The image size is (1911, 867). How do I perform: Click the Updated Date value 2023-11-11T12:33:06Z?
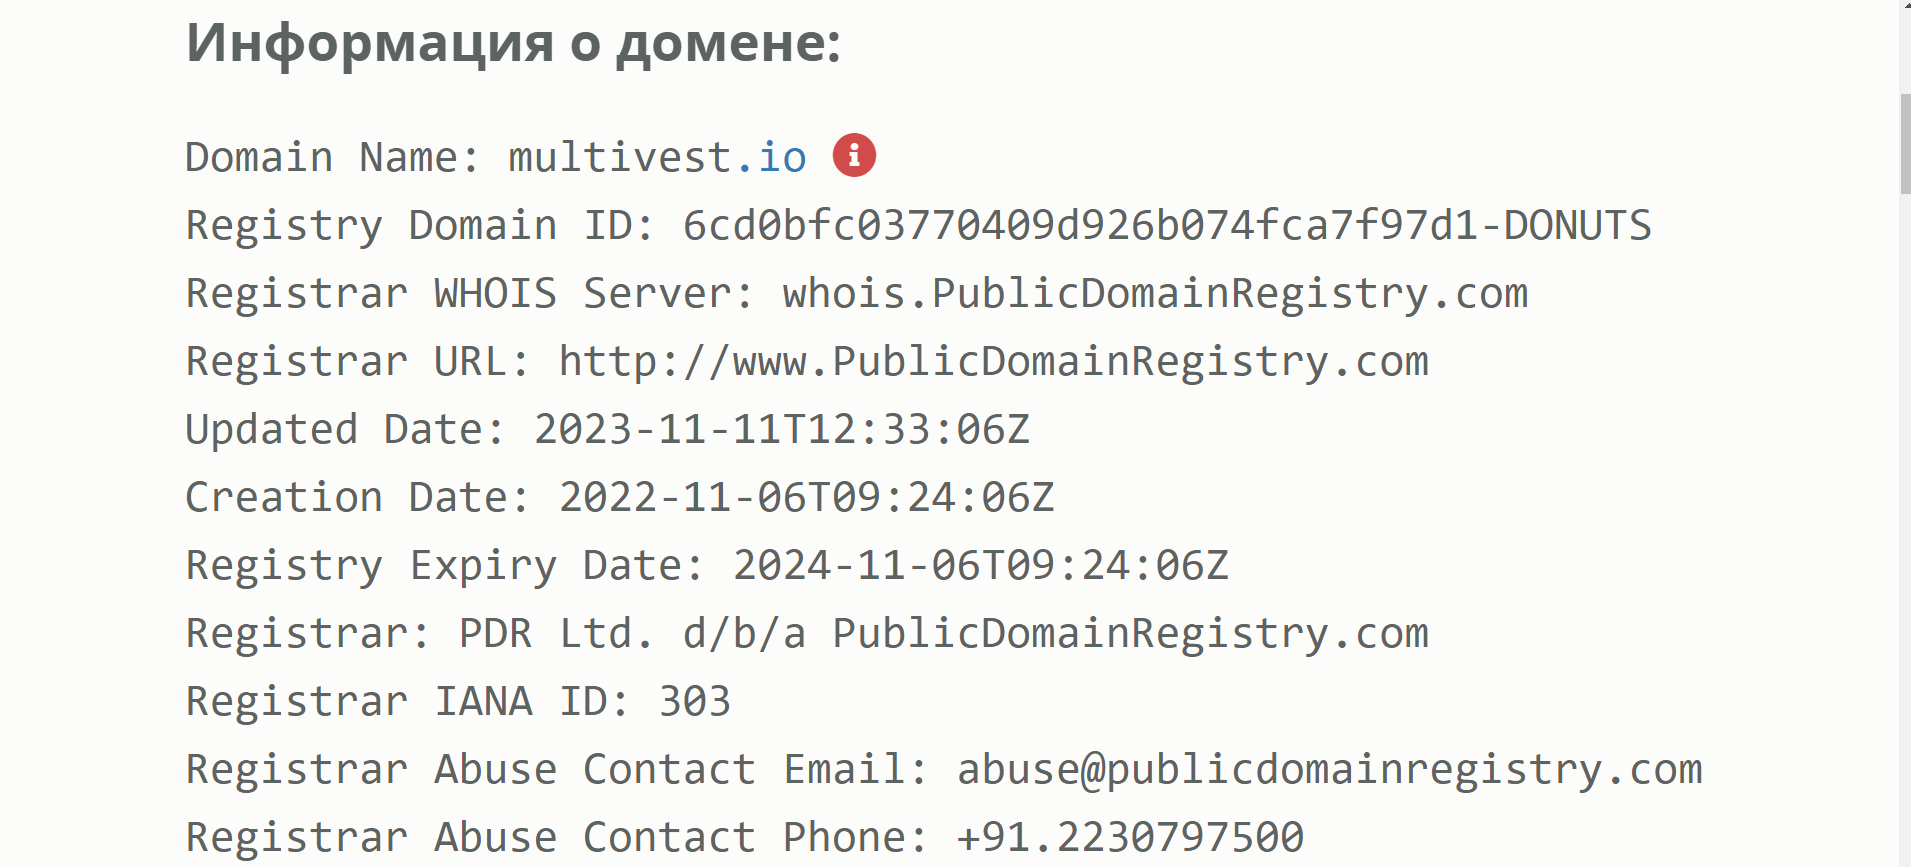781,430
